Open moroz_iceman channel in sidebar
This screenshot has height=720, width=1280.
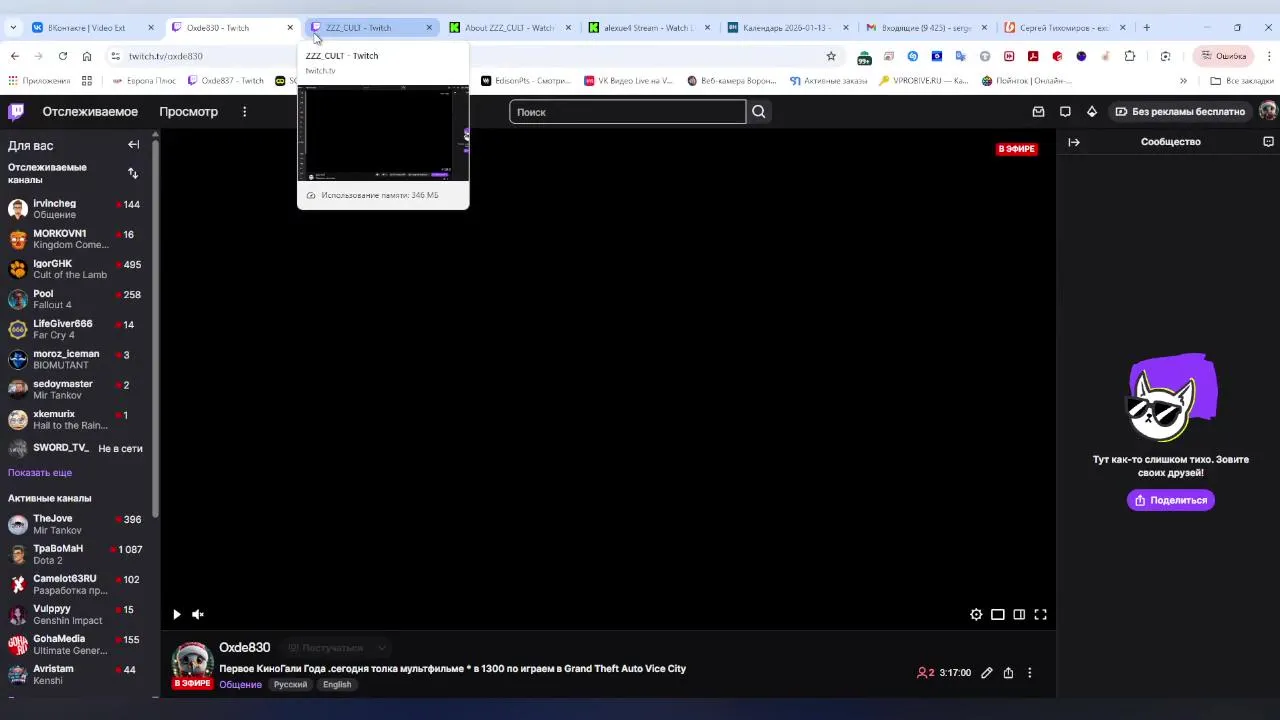point(77,359)
